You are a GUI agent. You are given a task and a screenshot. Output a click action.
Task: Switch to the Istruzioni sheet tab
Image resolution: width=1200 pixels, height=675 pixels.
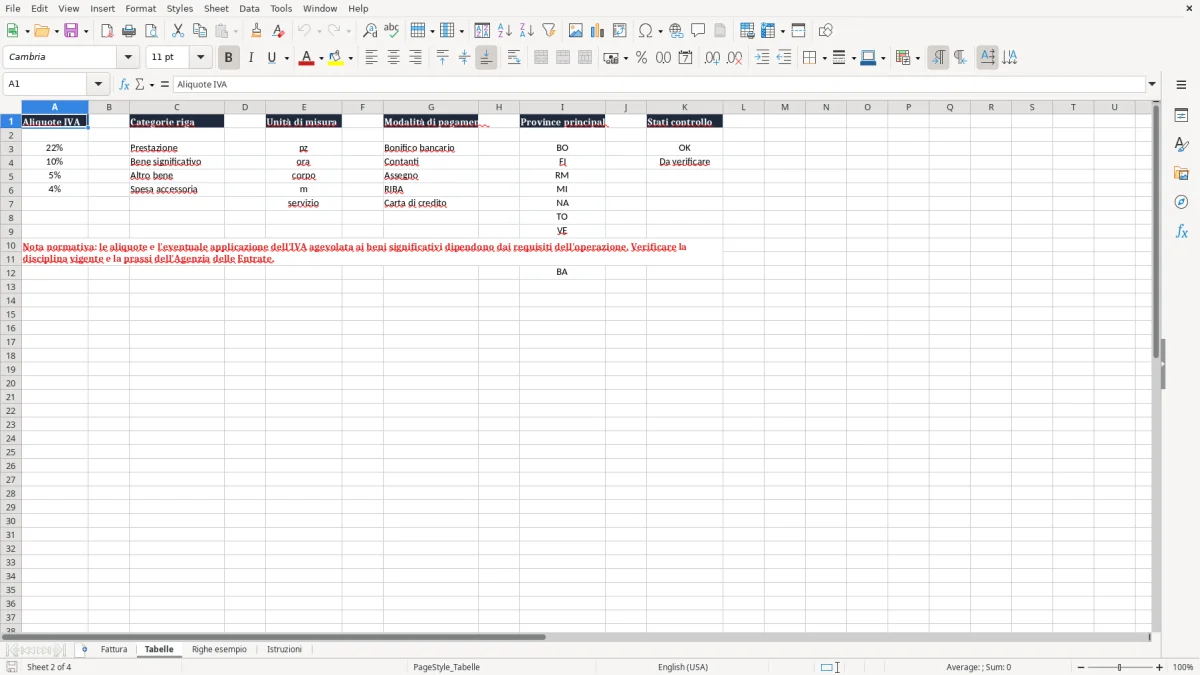pyautogui.click(x=284, y=649)
